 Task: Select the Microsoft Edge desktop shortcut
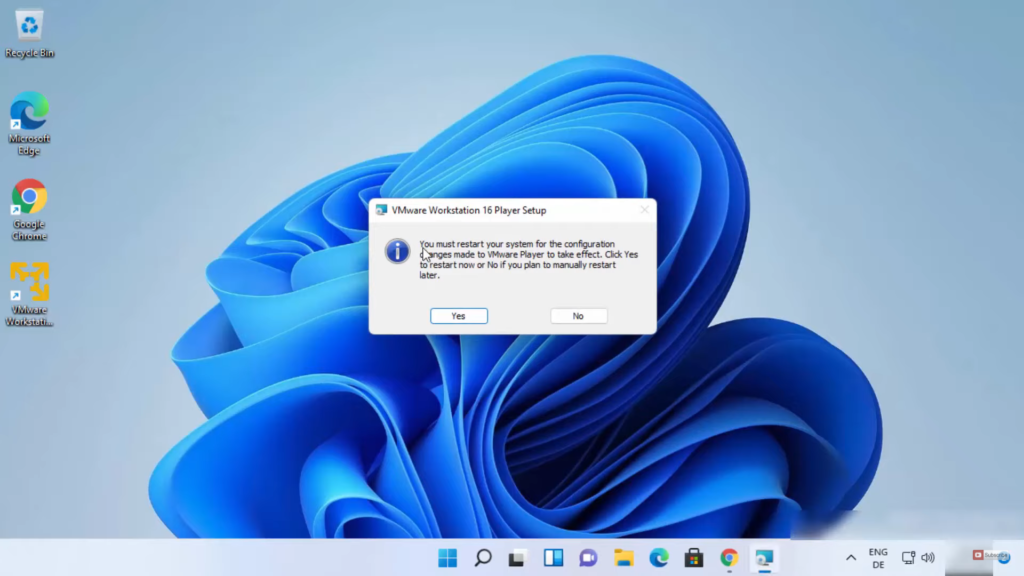(x=29, y=122)
